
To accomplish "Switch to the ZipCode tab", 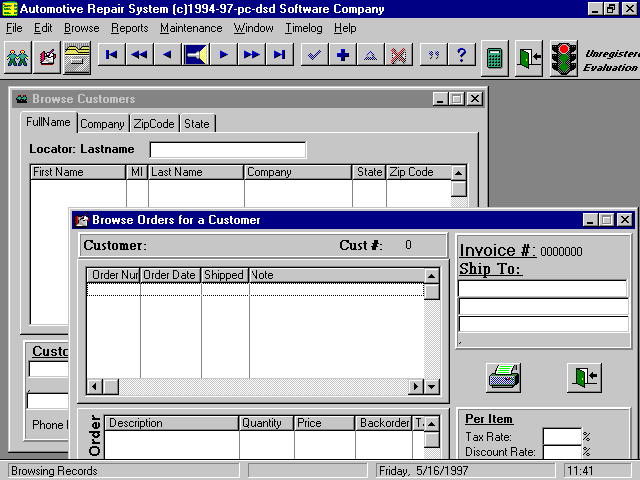I will (x=154, y=124).
